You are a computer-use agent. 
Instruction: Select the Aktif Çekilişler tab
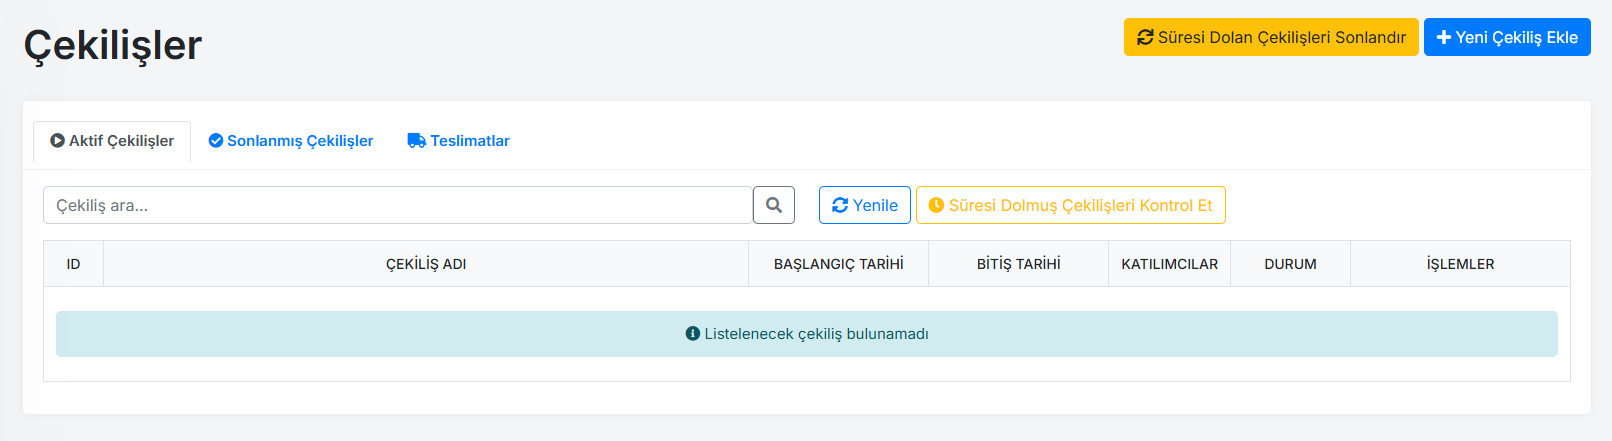coord(112,141)
